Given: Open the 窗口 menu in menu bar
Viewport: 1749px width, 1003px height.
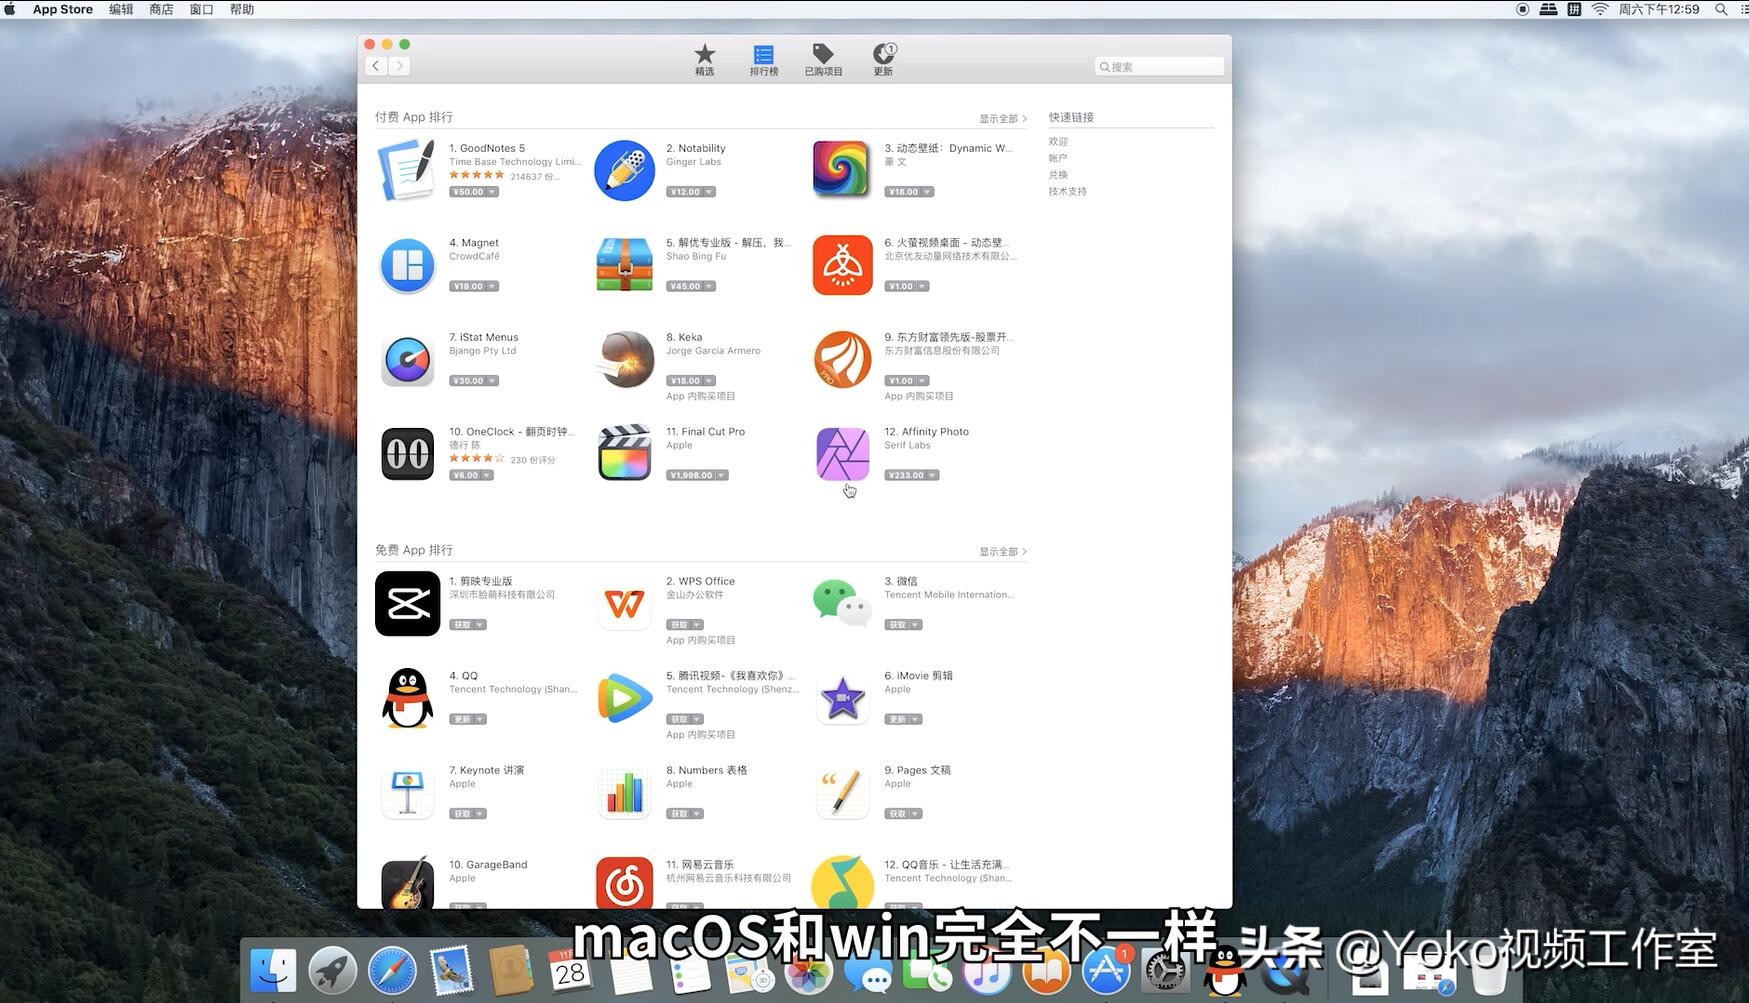Looking at the screenshot, I should (201, 9).
